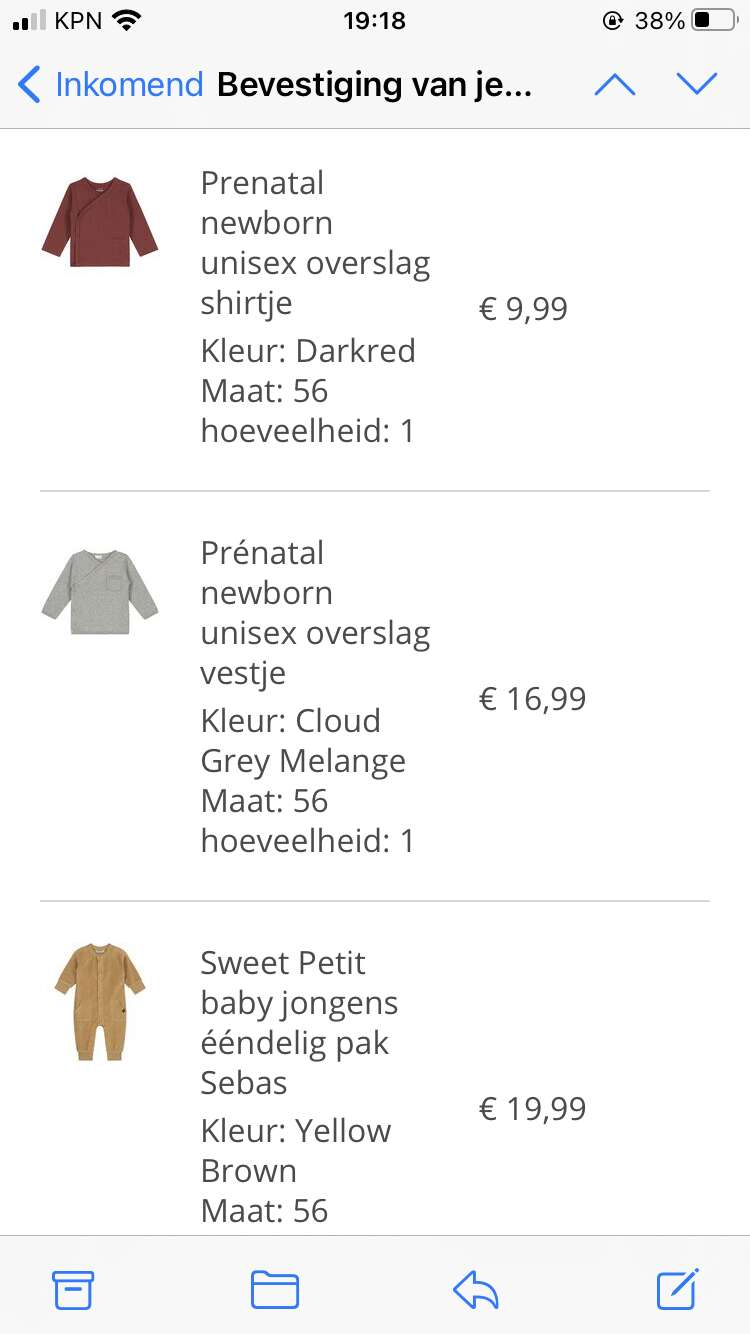The height and width of the screenshot is (1334, 750).
Task: Tap the back chevron beside Inkomend
Action: pos(30,85)
